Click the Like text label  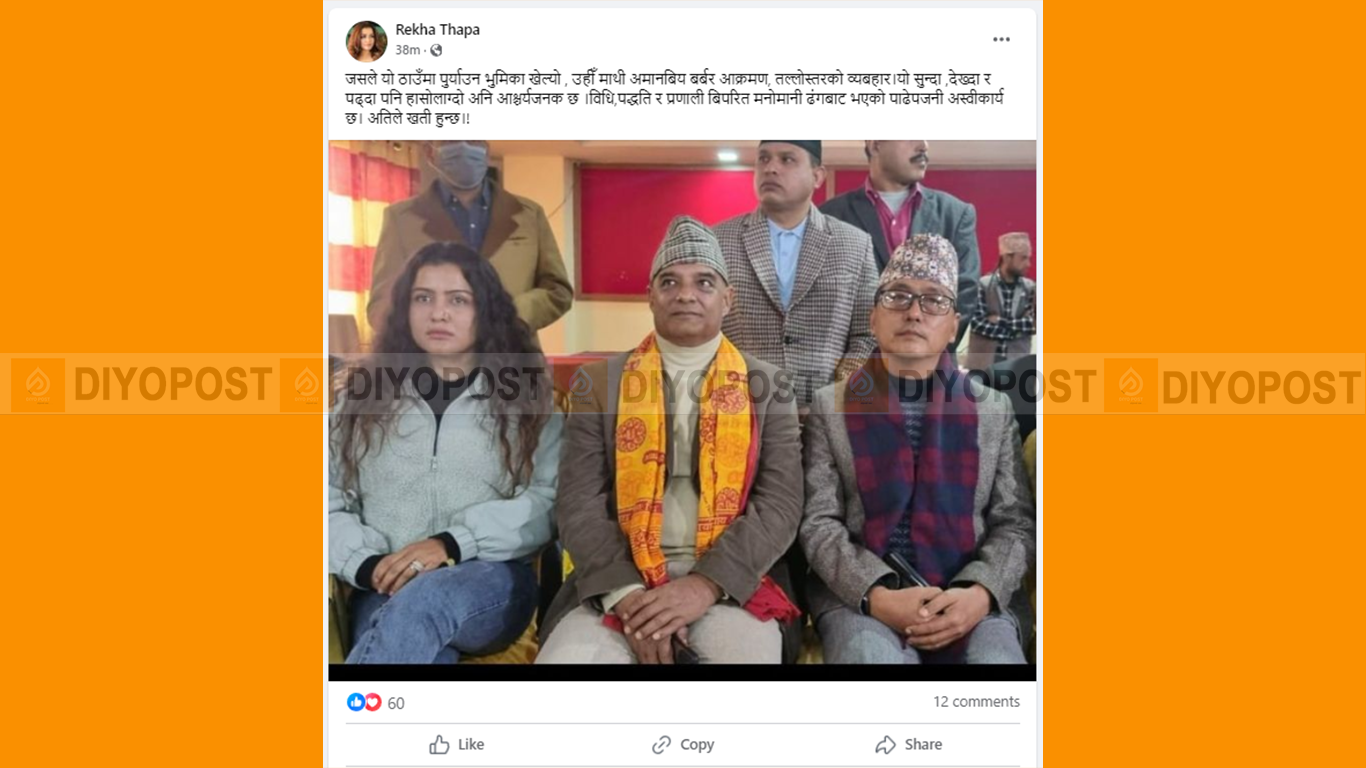click(471, 744)
